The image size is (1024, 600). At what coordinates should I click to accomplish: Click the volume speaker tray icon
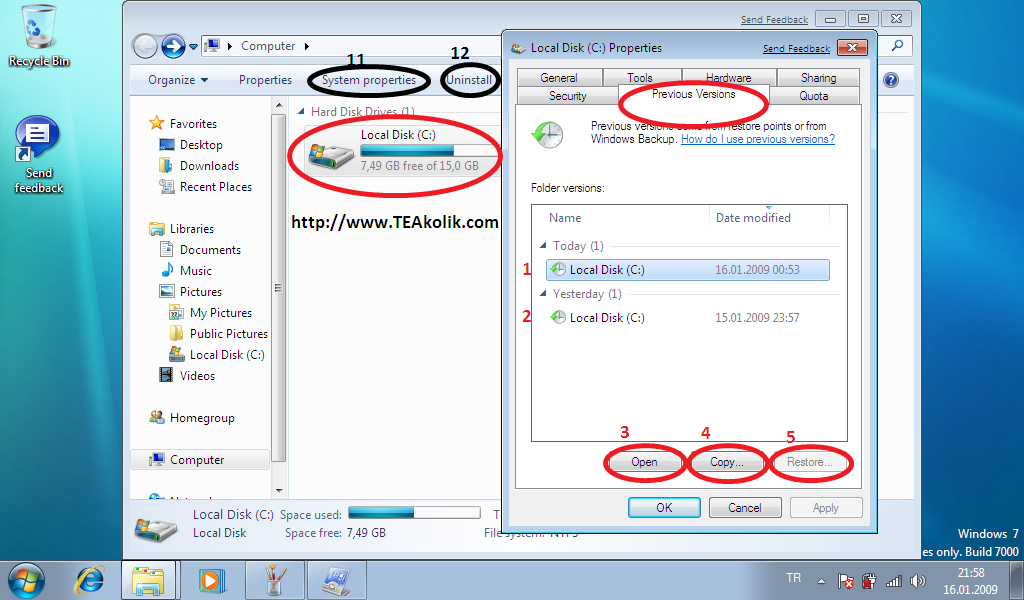click(918, 580)
